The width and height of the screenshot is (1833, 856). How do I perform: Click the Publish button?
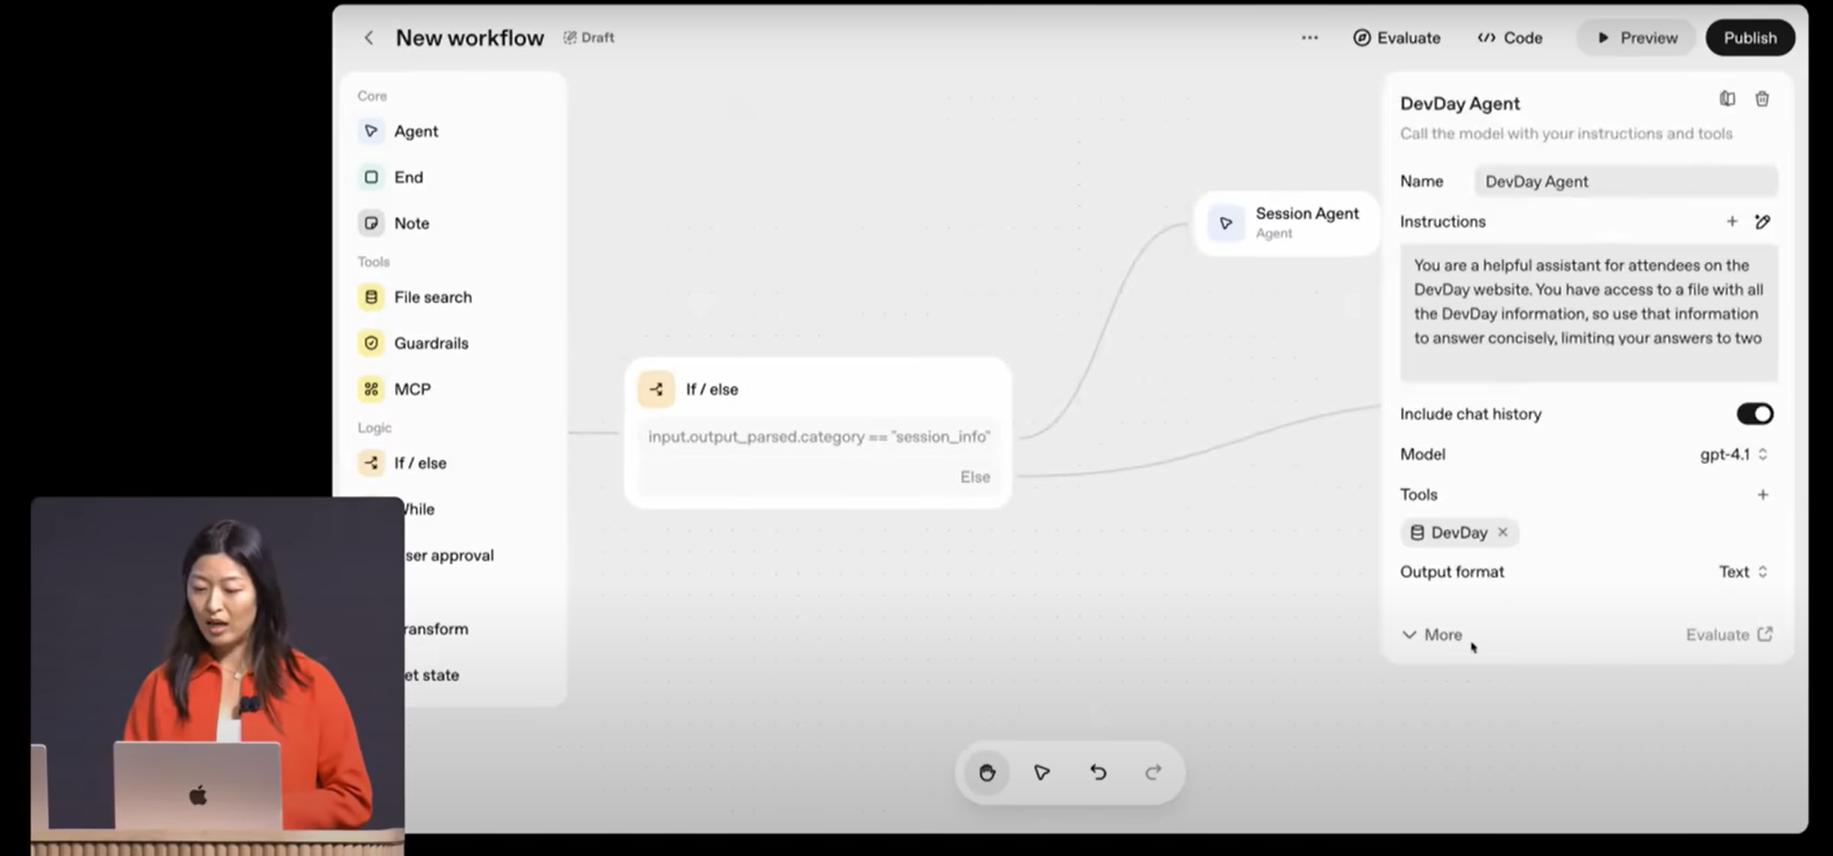click(x=1749, y=38)
